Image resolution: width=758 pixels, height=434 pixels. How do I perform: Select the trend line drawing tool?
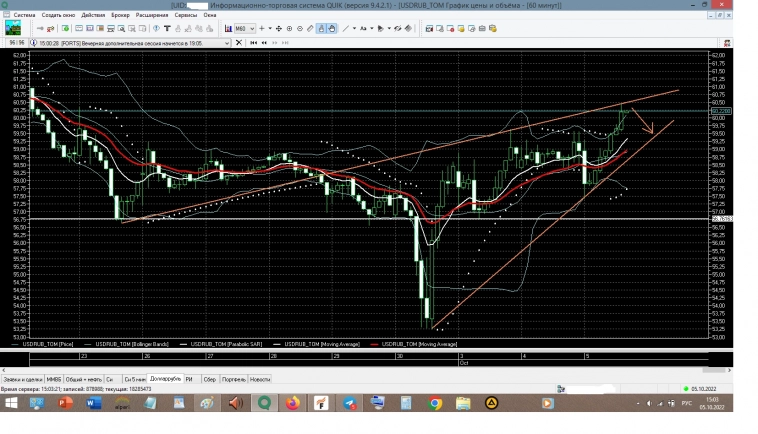(346, 29)
